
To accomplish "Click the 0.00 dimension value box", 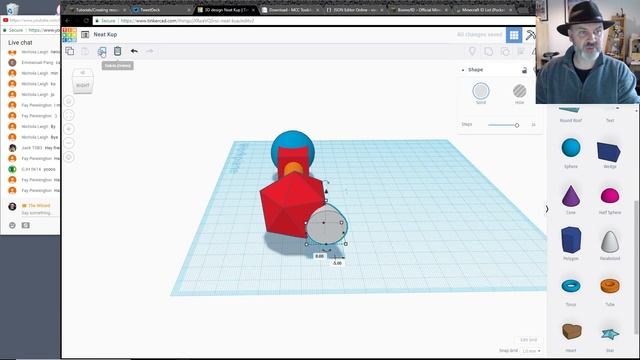I will (320, 256).
